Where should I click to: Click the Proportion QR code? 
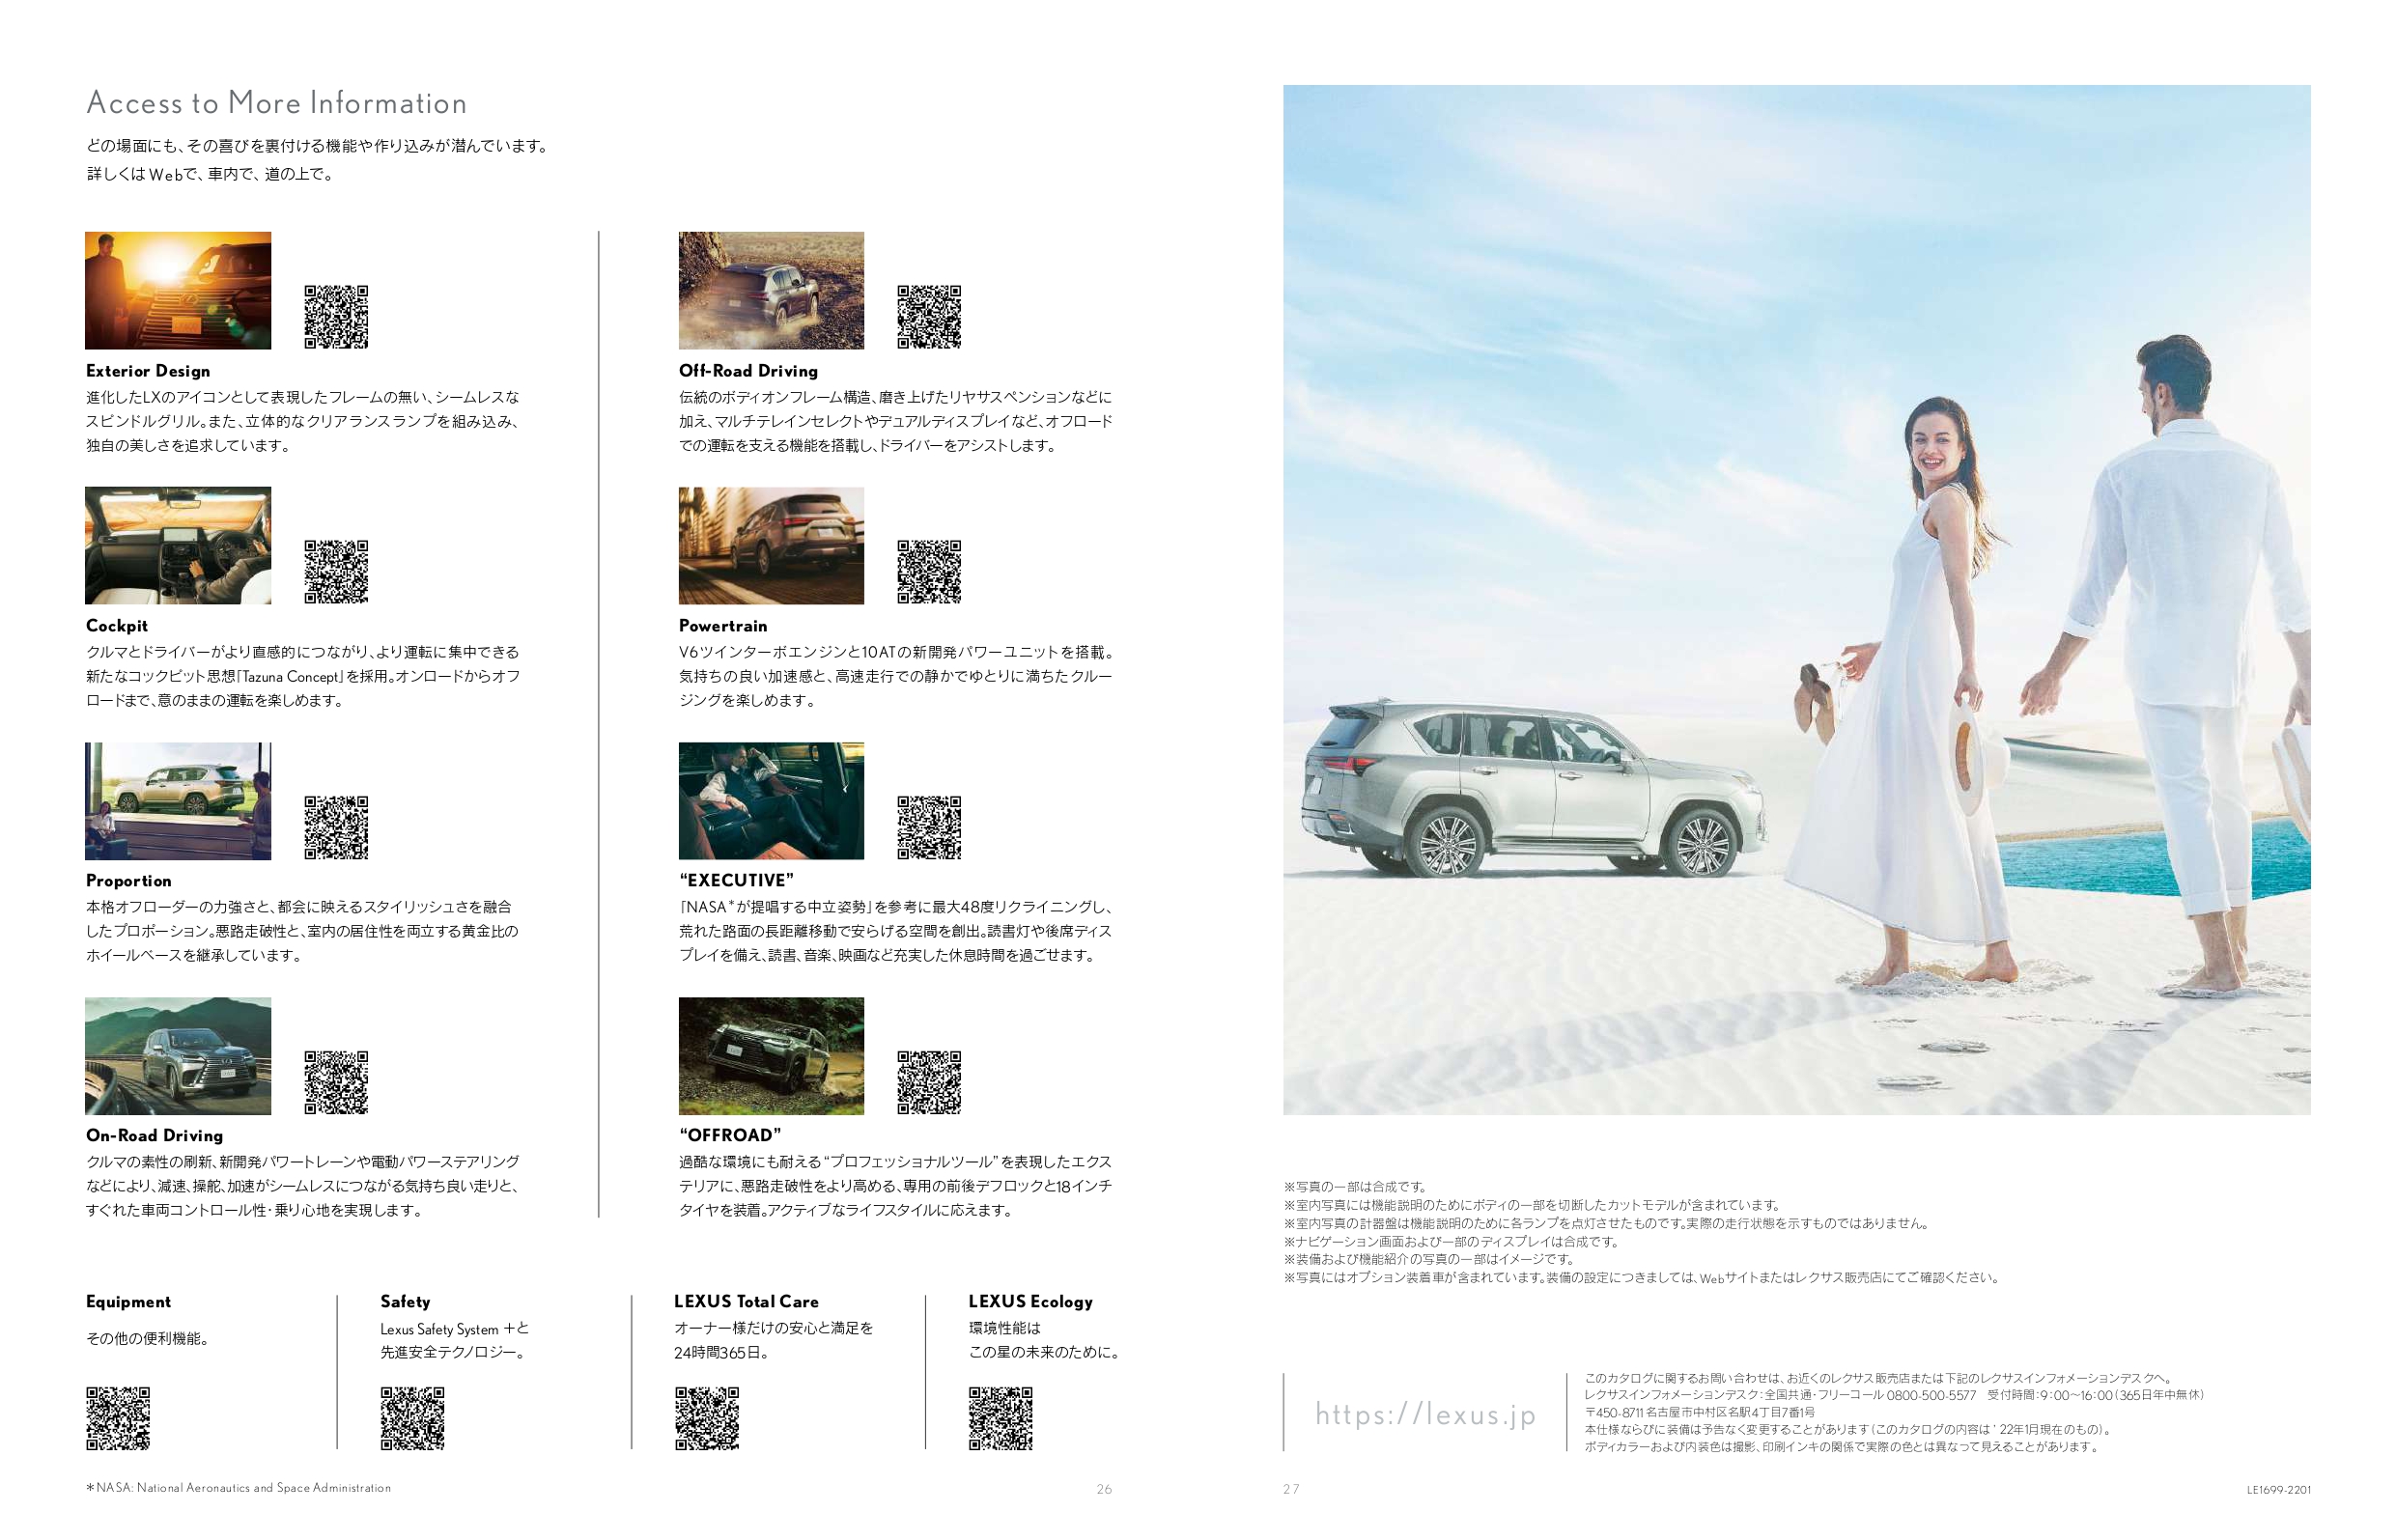pos(336,827)
